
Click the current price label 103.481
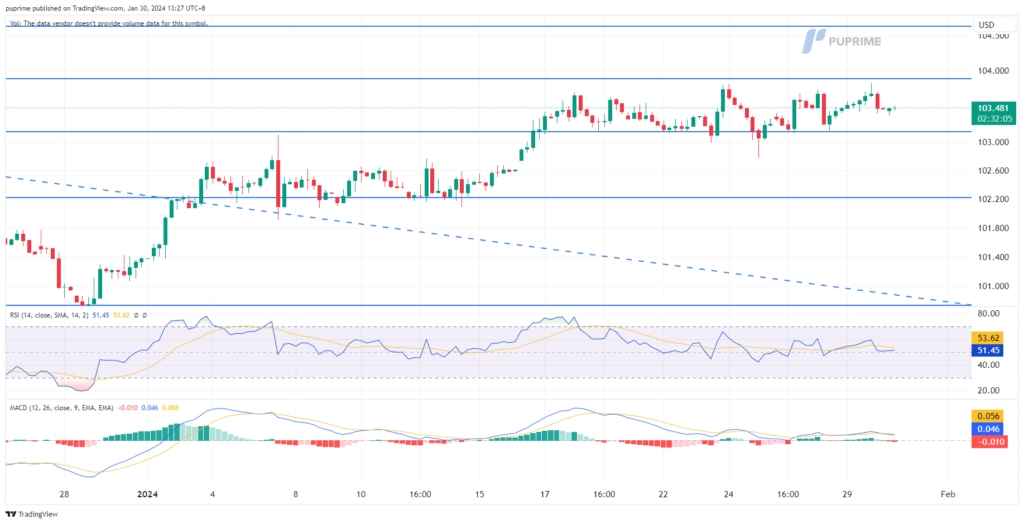(993, 108)
